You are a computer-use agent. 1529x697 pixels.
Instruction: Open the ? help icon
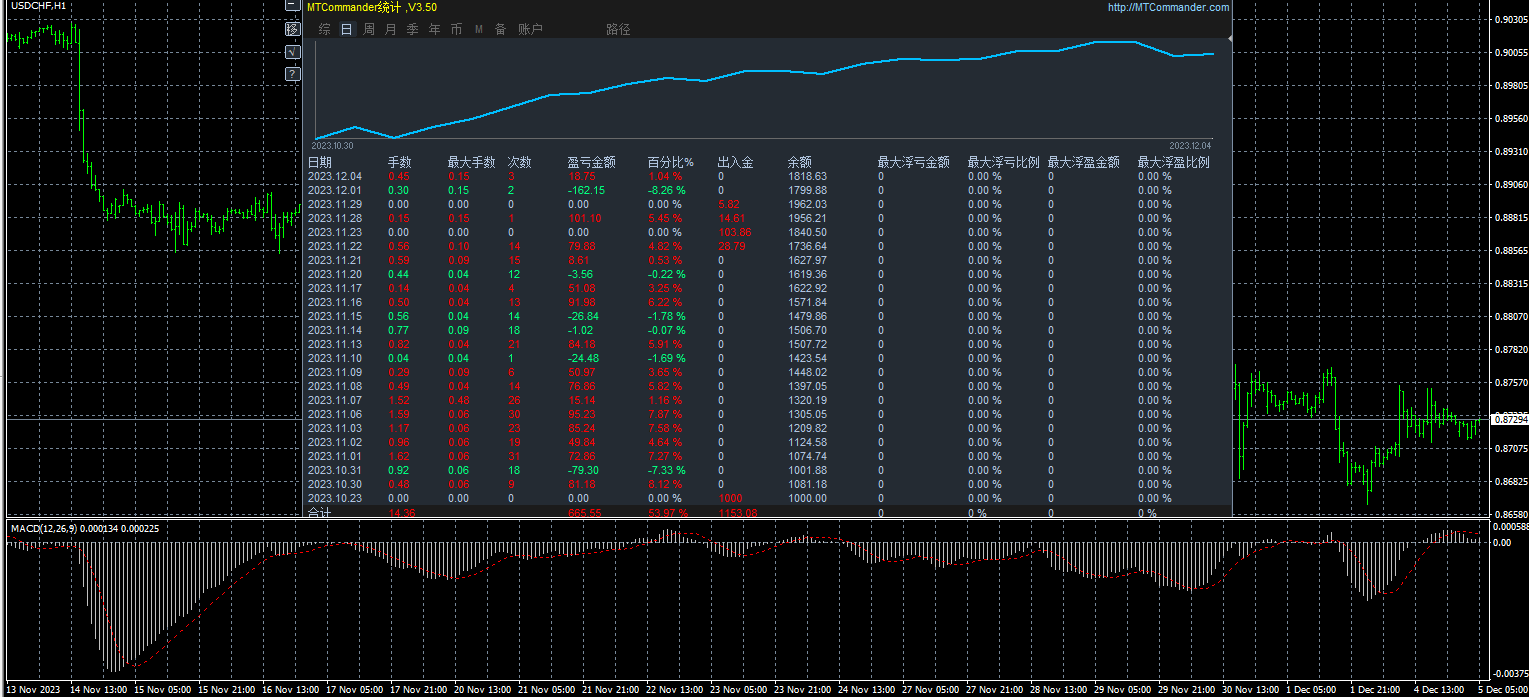tap(292, 74)
